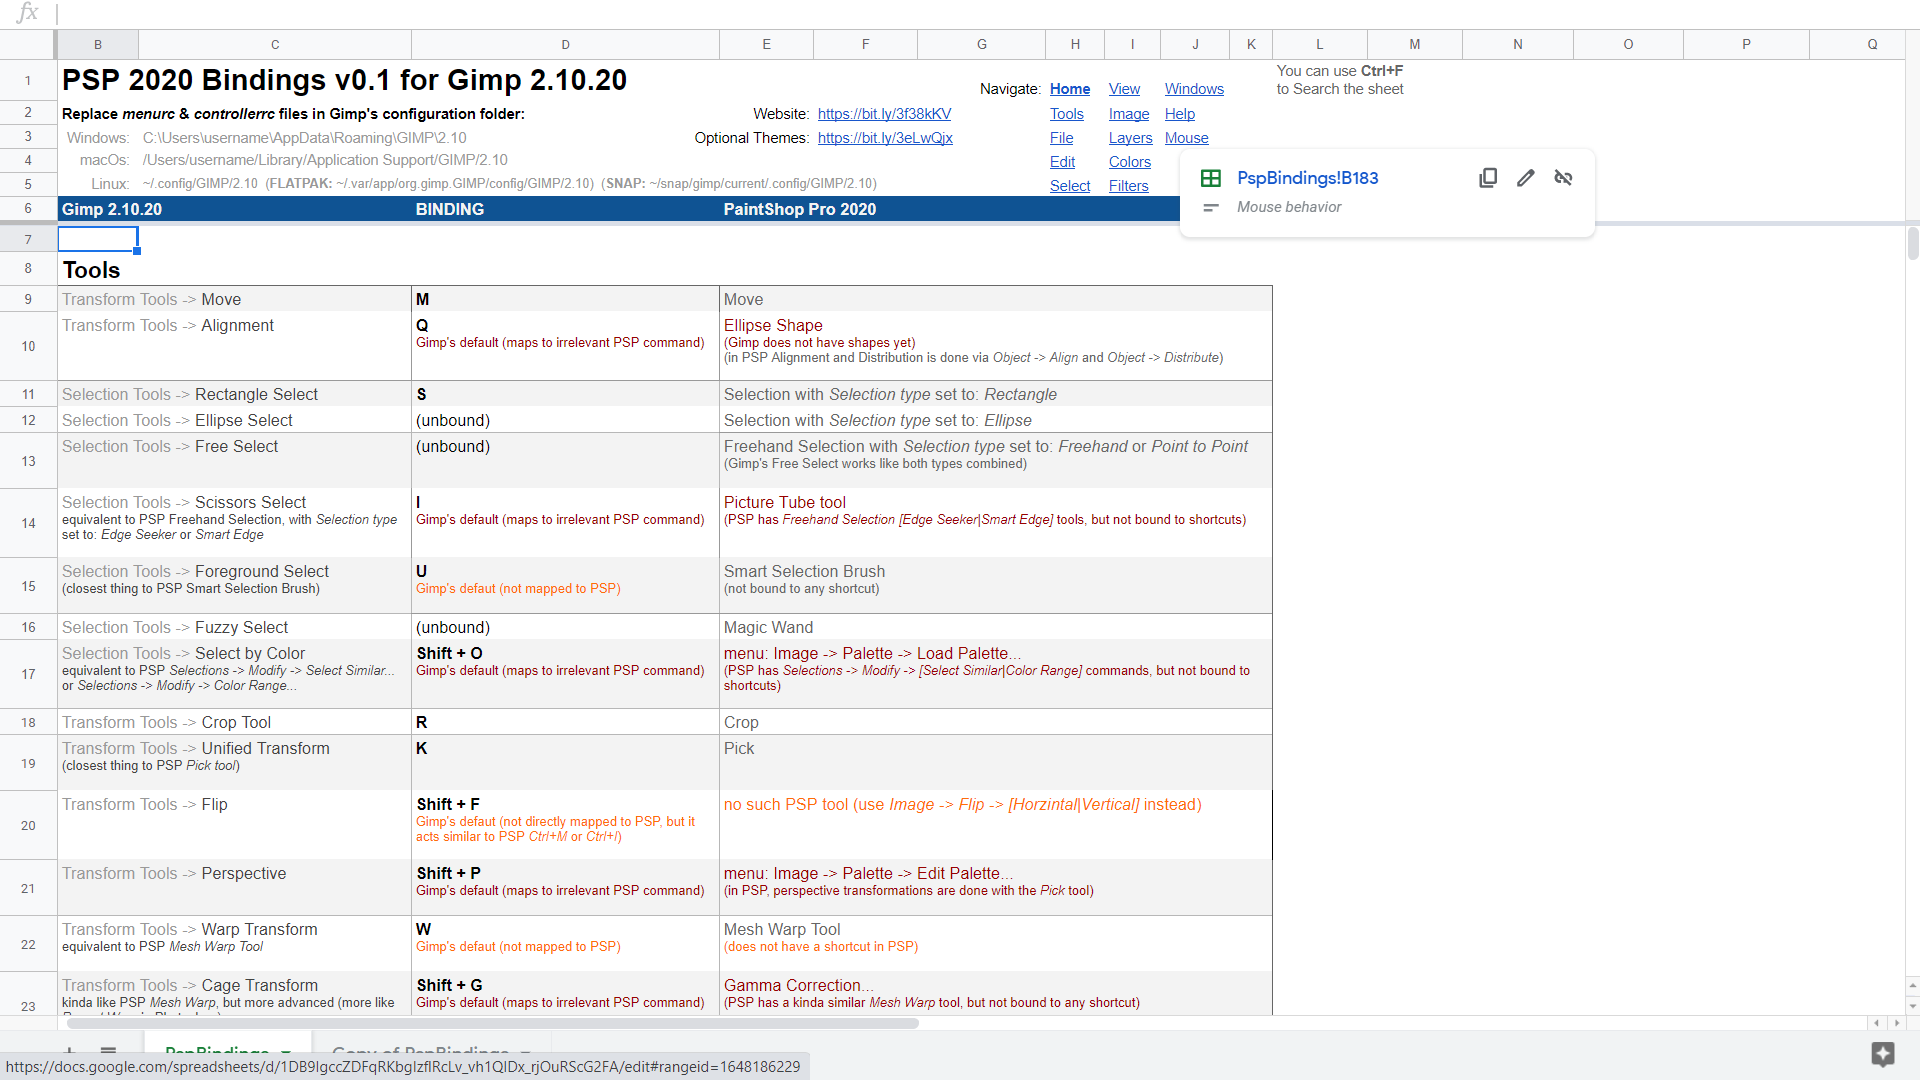Select column G header
Viewport: 1920px width, 1080px height.
[982, 44]
